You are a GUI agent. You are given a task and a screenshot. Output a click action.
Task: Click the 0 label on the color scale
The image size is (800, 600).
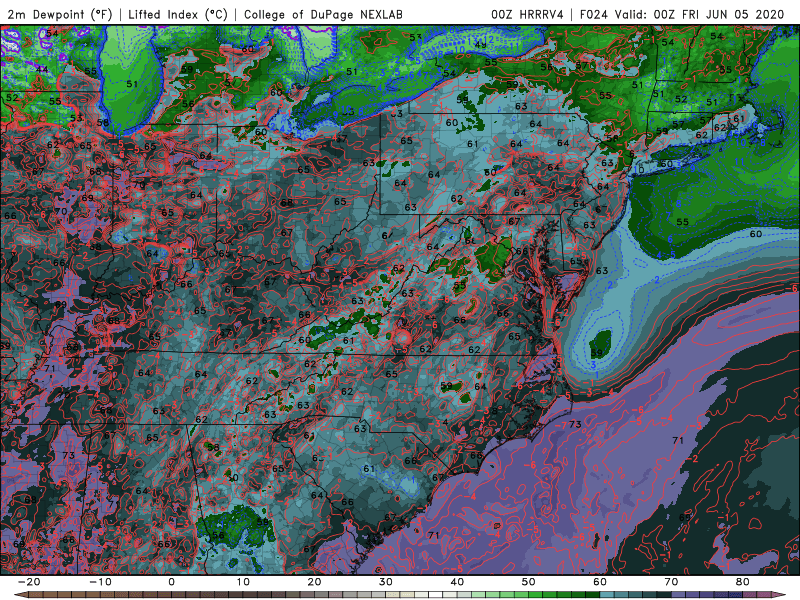(171, 582)
